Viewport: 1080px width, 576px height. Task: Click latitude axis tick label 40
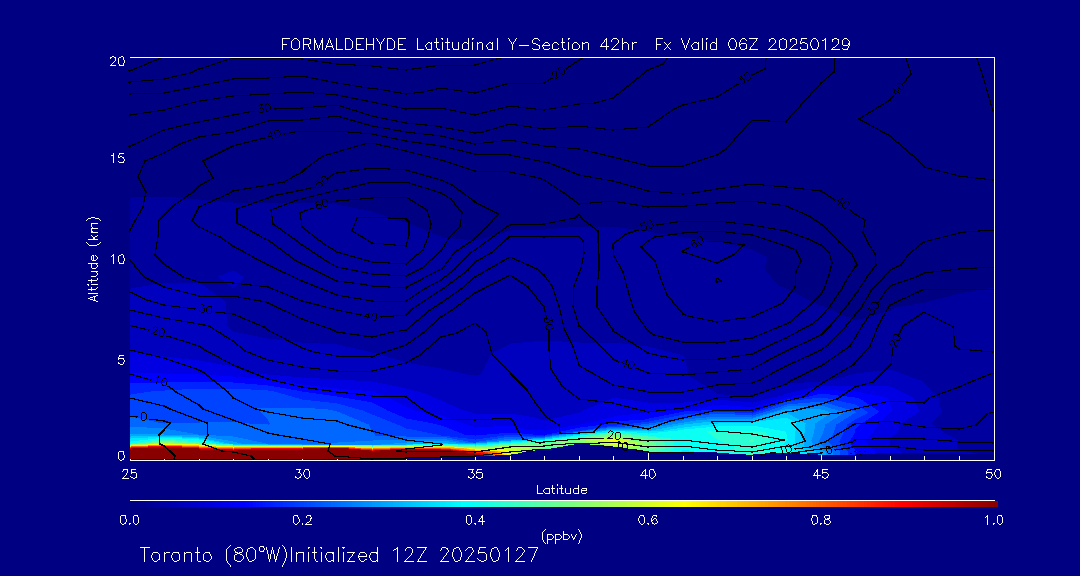coord(648,473)
